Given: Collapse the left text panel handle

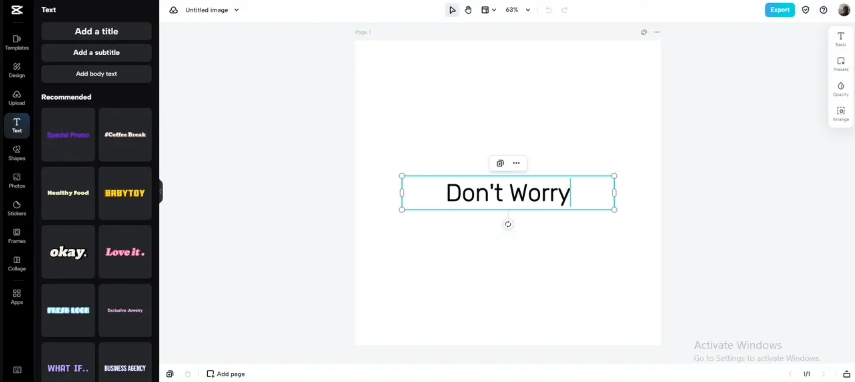Looking at the screenshot, I should [161, 191].
